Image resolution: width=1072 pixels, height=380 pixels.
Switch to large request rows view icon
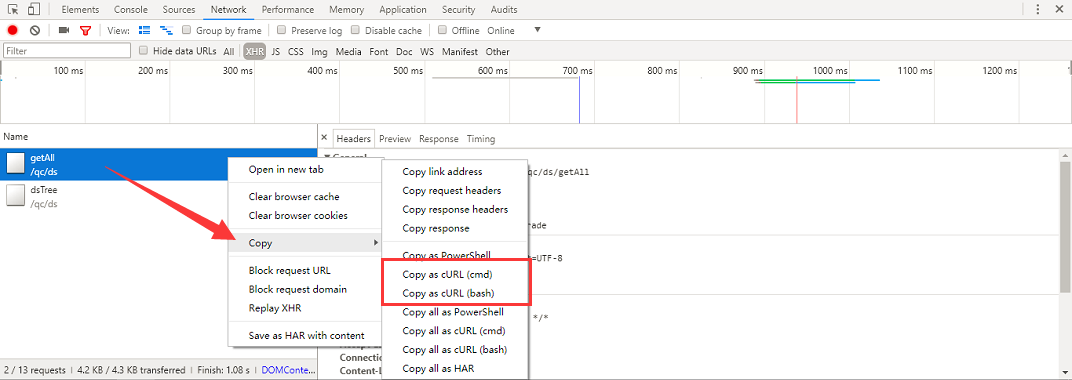pos(144,31)
